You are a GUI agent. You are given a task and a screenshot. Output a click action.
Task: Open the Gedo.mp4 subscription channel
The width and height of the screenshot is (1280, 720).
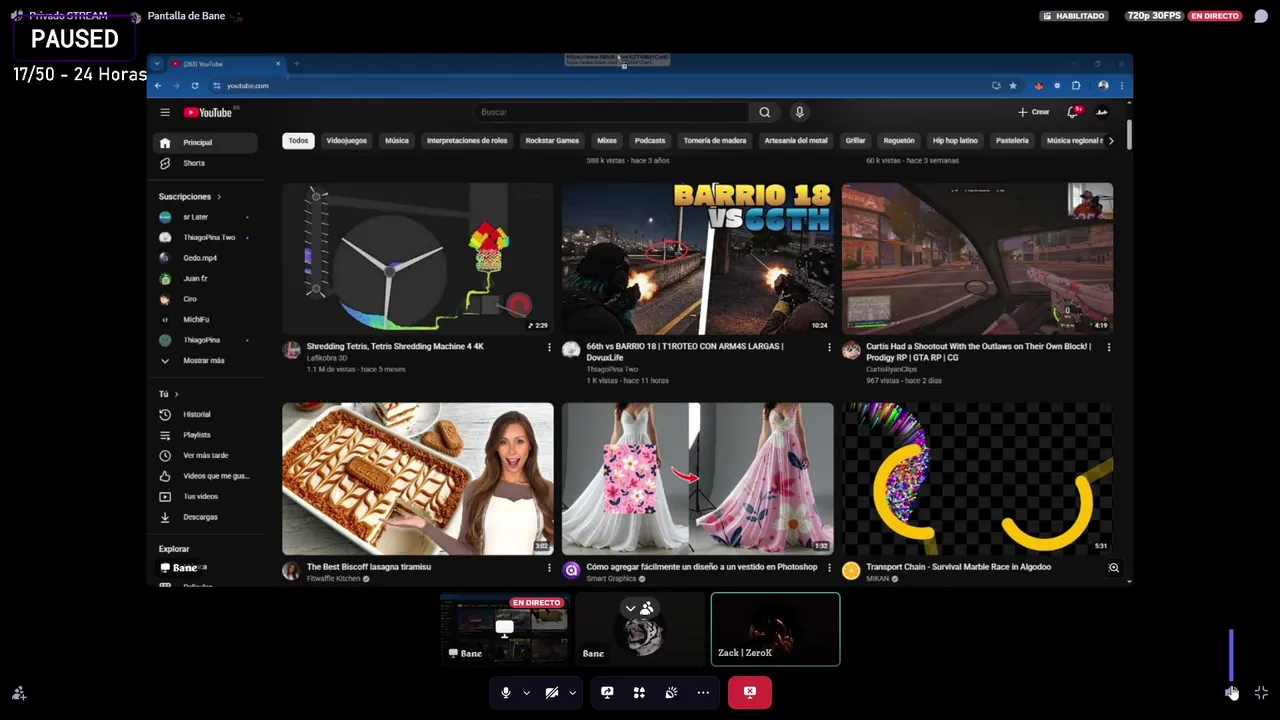pyautogui.click(x=204, y=258)
